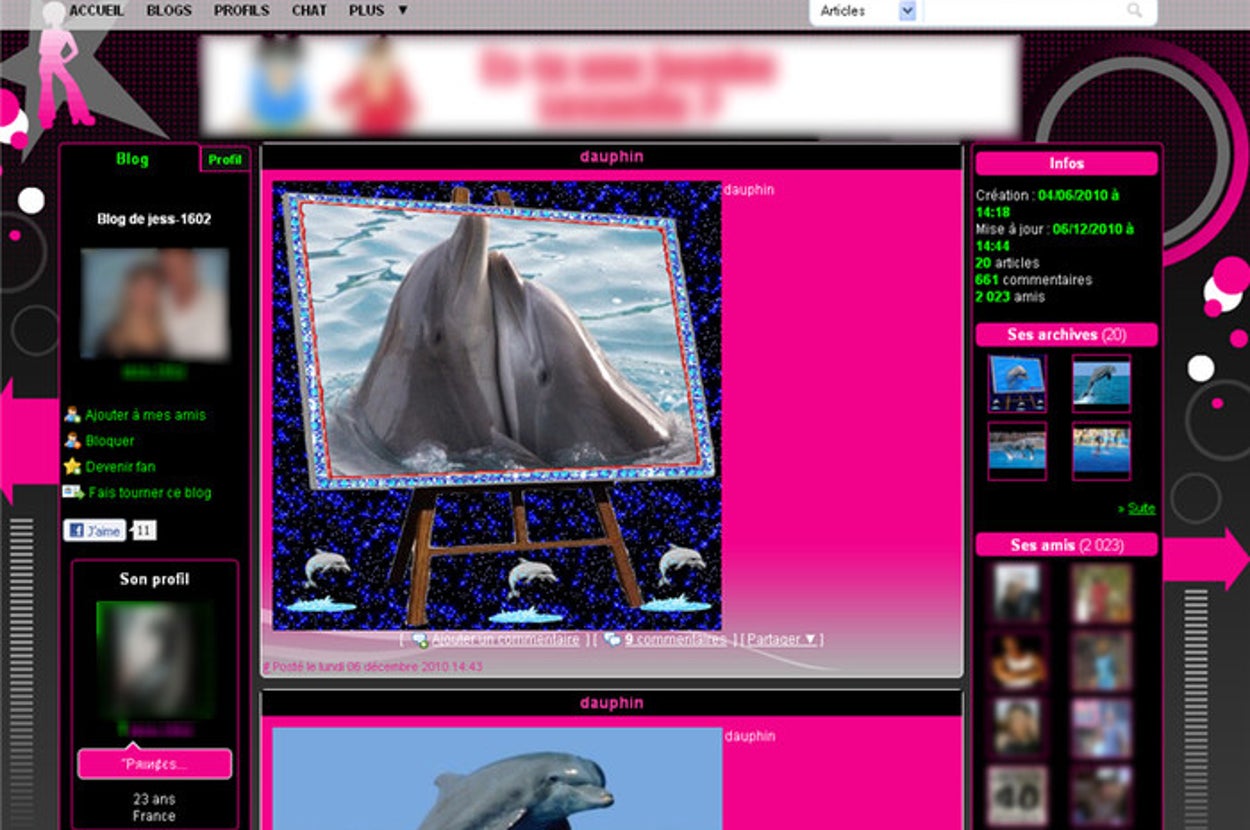
Task: Click the speech bubble icon next to 9 commentaires
Action: 612,640
